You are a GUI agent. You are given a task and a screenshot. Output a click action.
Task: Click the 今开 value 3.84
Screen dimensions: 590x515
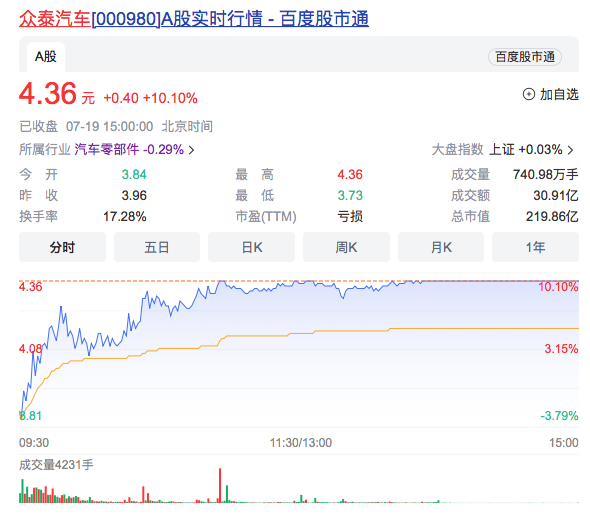pyautogui.click(x=134, y=174)
